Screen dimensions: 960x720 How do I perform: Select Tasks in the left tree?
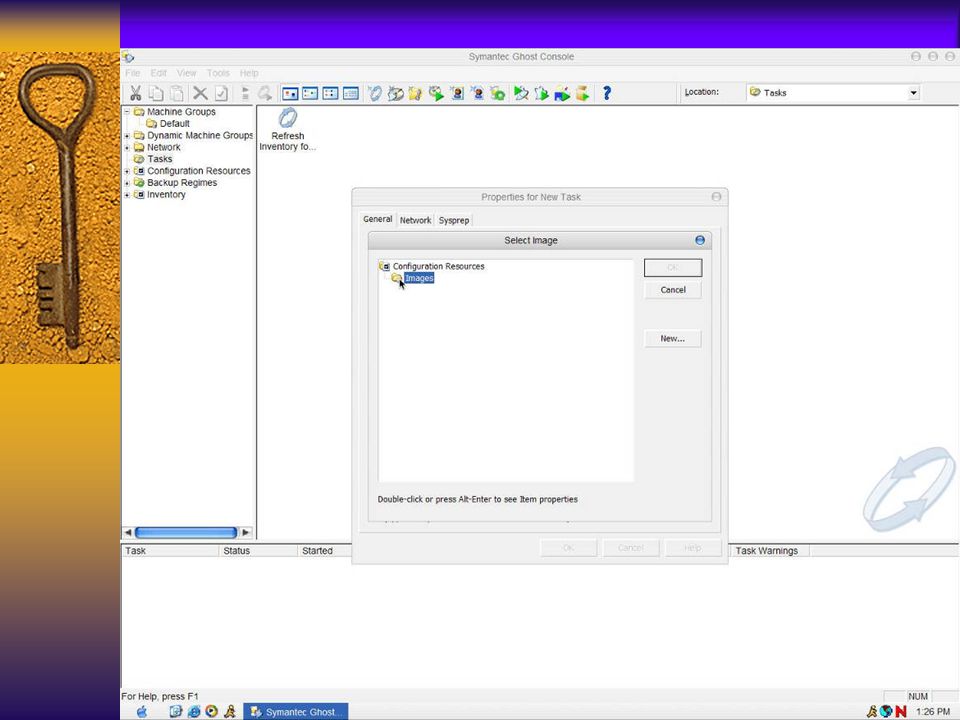coord(160,159)
